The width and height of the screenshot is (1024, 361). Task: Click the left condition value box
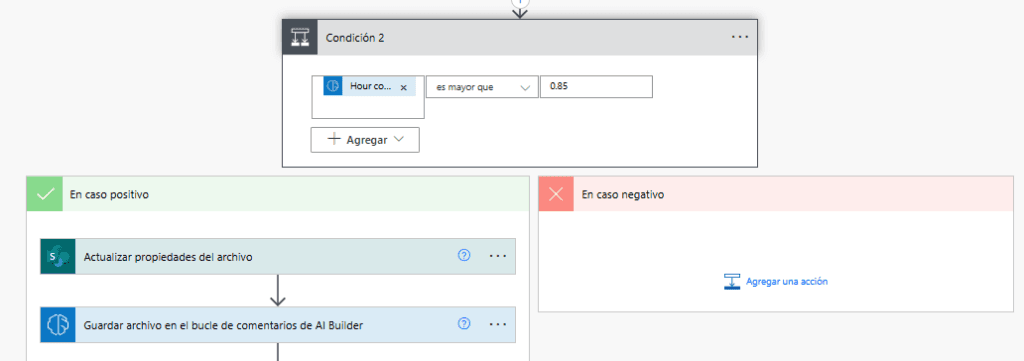(368, 97)
